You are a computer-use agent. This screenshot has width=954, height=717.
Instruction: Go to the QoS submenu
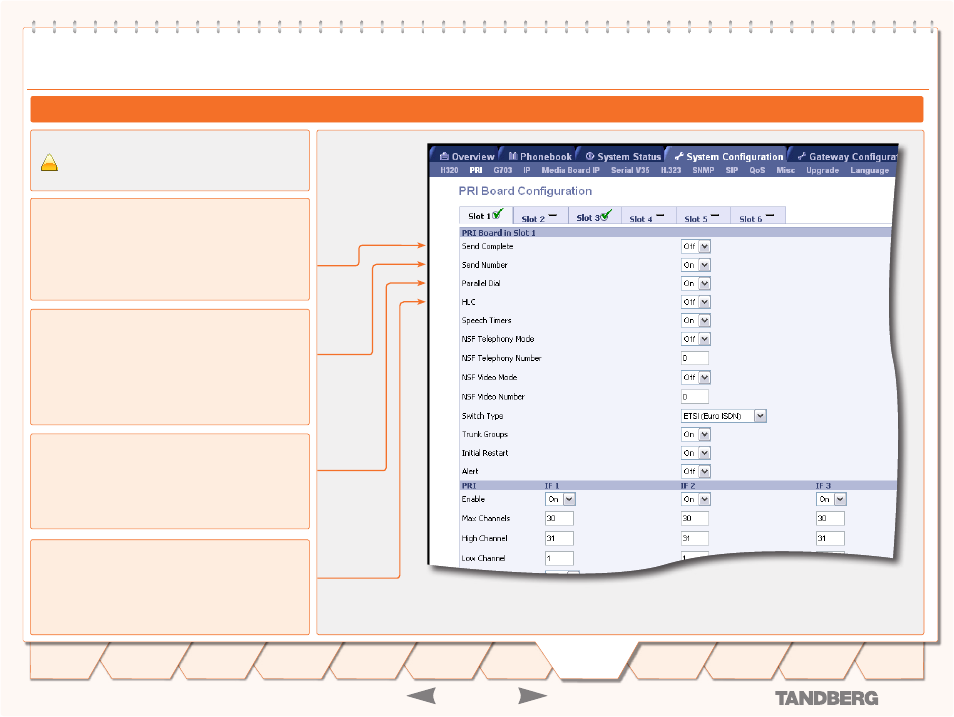point(757,170)
